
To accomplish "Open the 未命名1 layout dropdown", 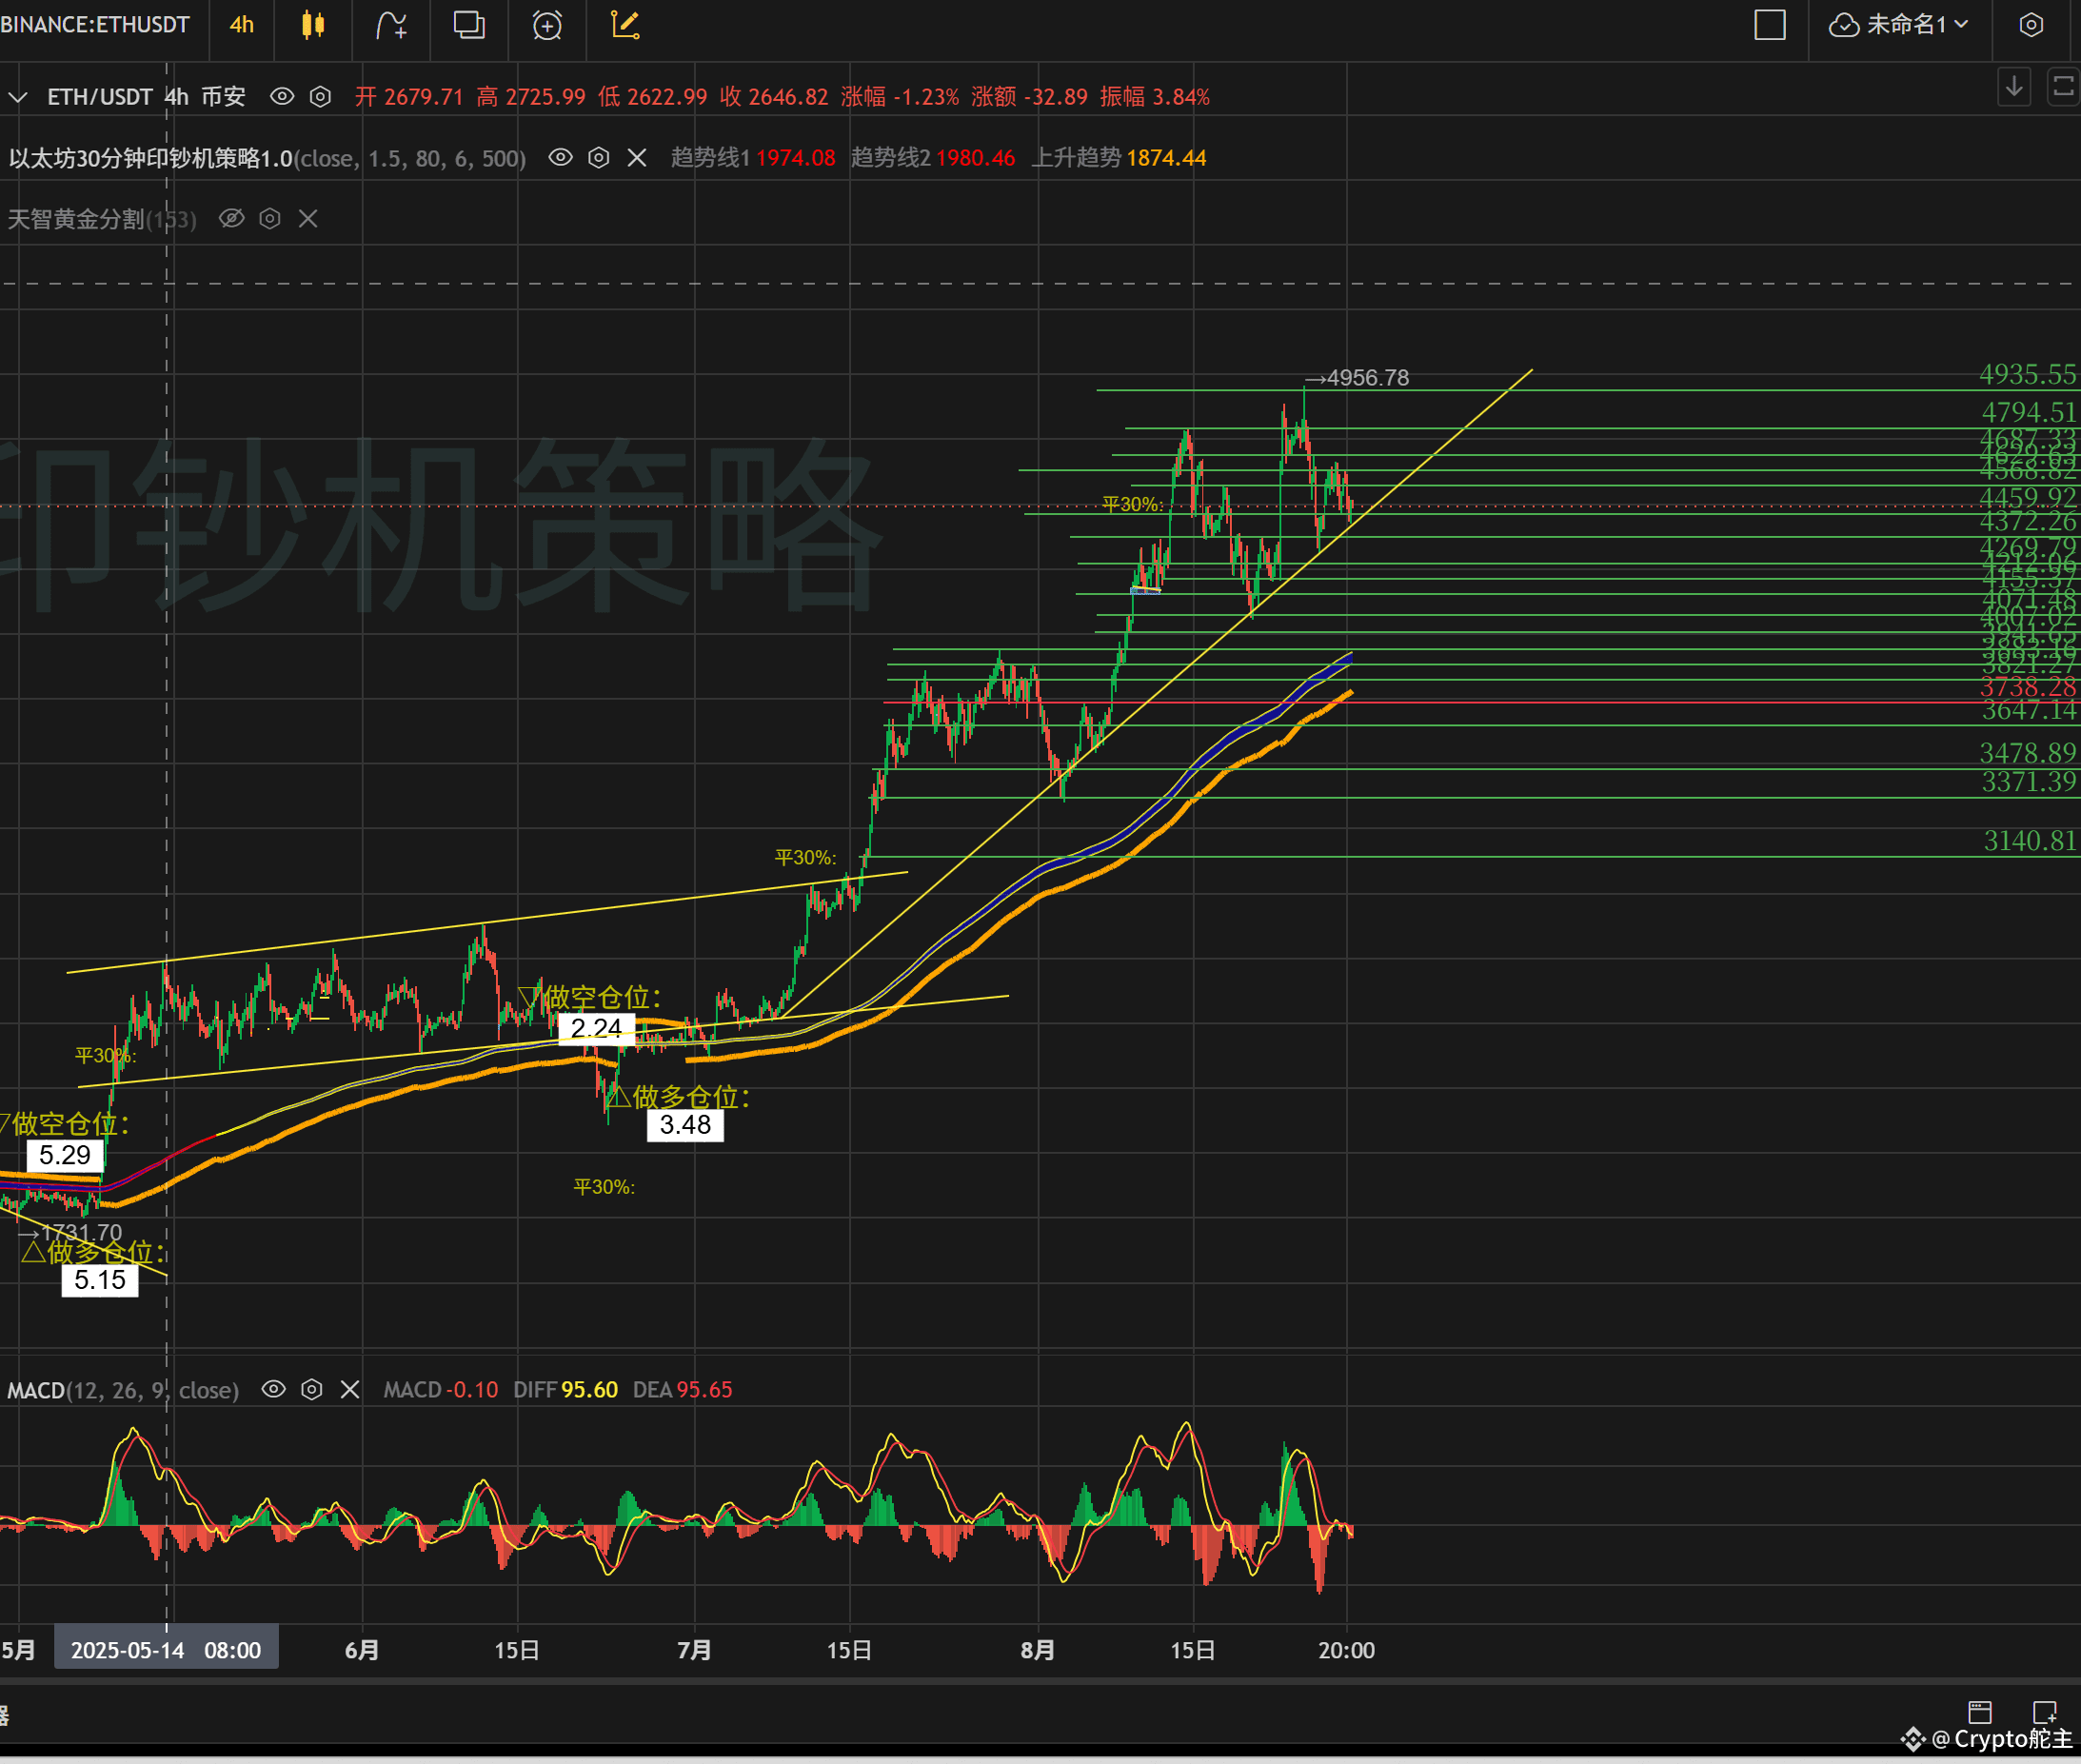I will coord(1898,25).
